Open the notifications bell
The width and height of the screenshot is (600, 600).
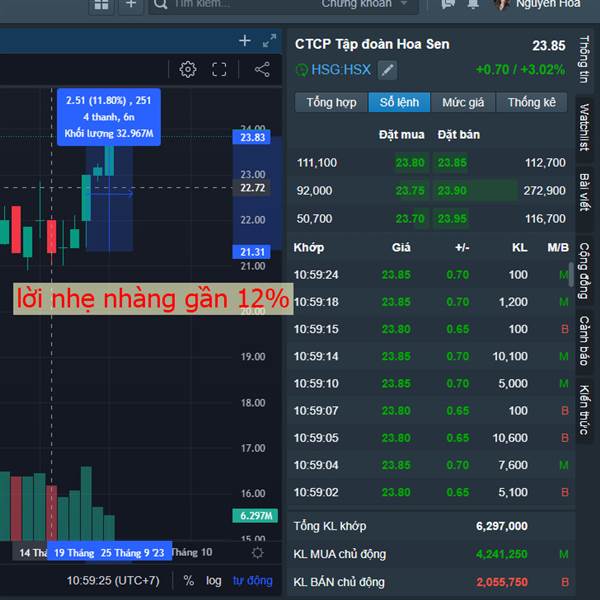pos(473,4)
